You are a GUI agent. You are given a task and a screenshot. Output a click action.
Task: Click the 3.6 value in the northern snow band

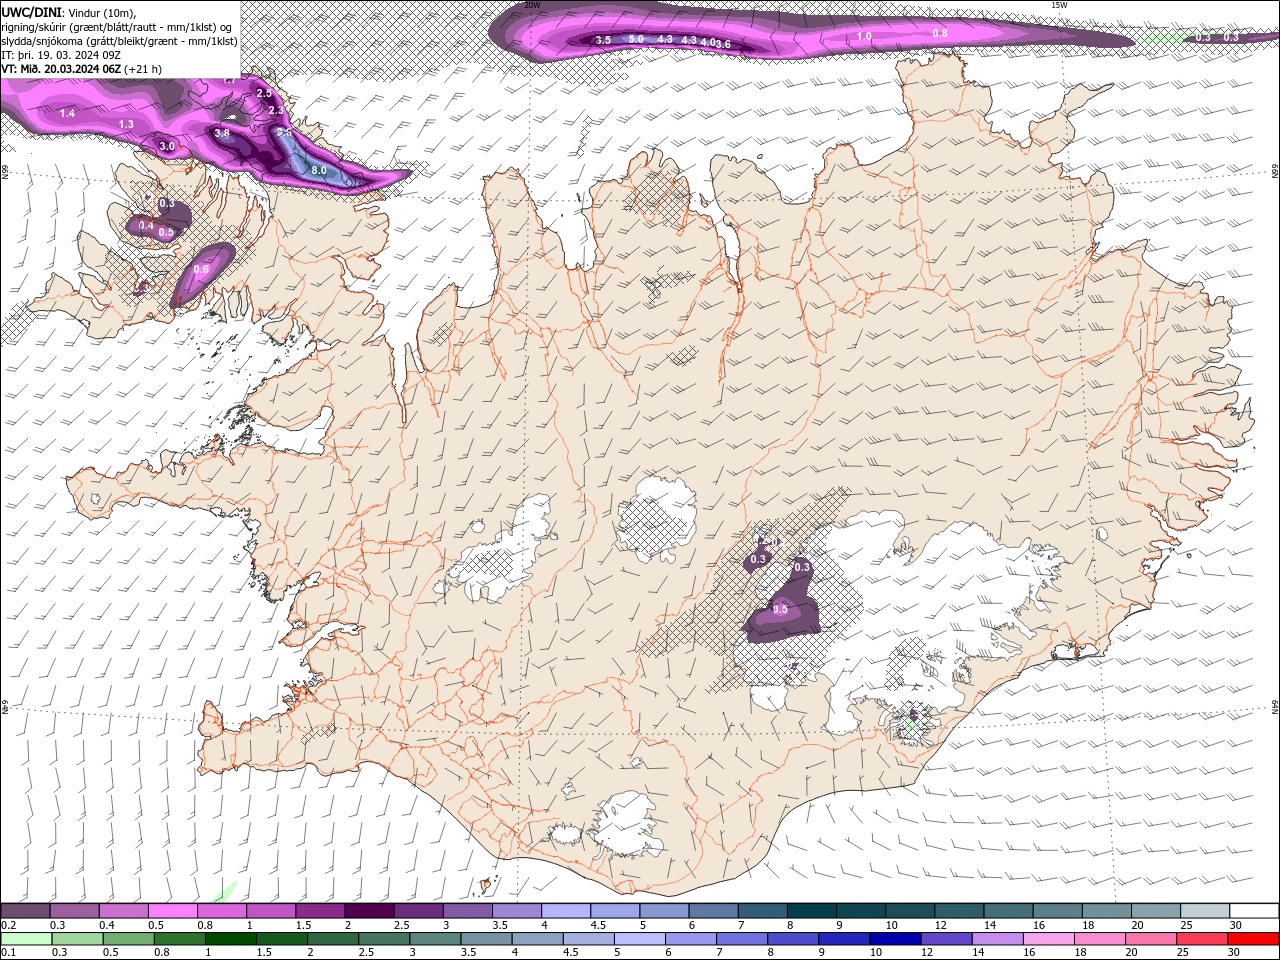723,44
